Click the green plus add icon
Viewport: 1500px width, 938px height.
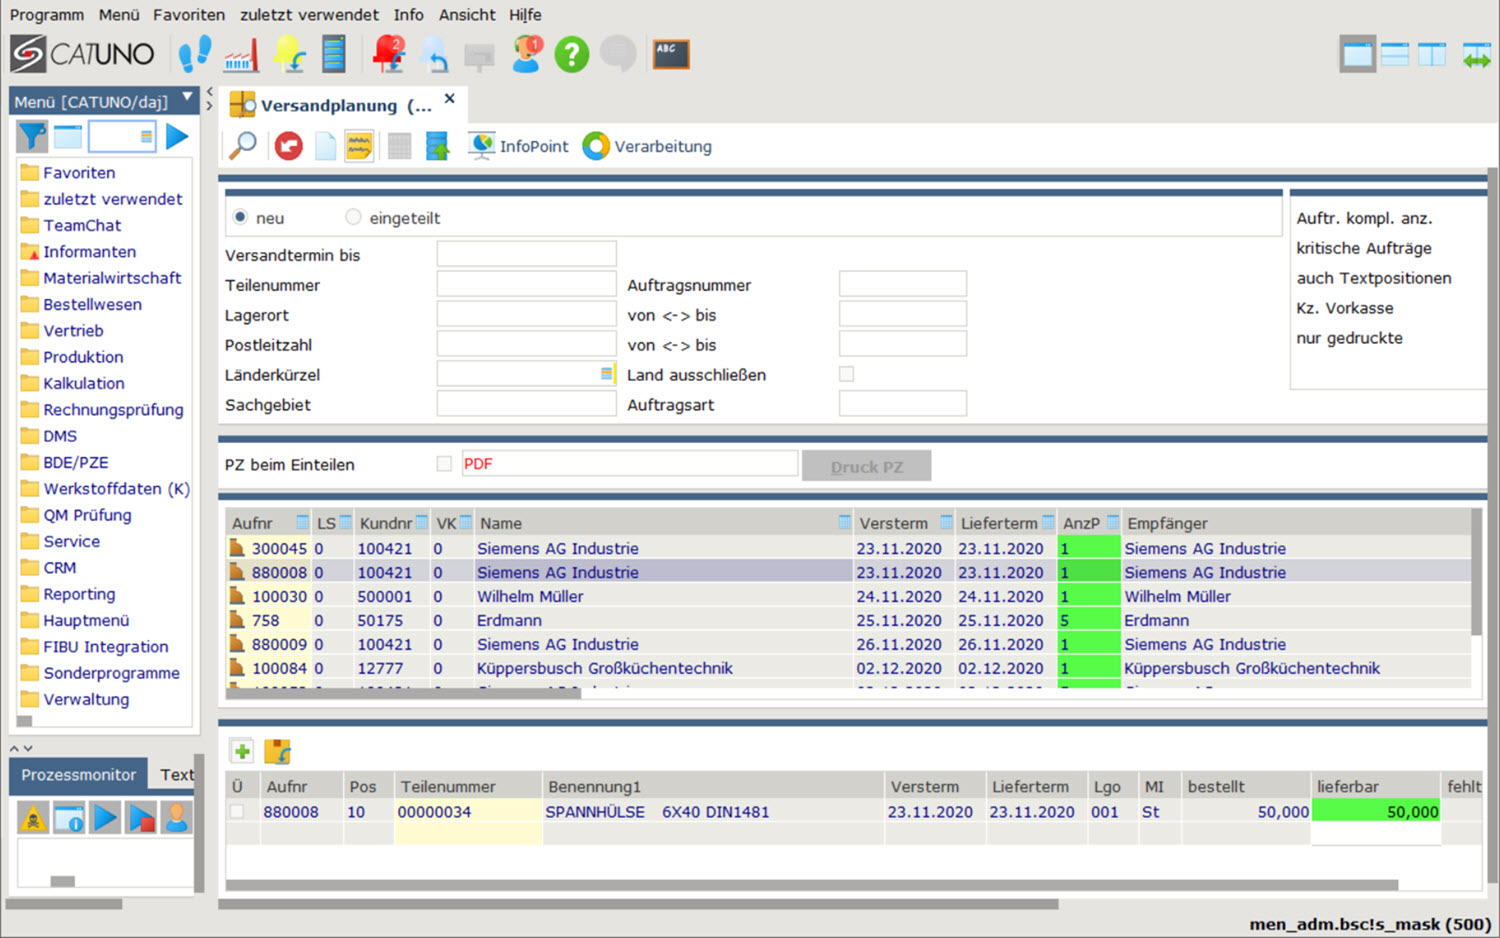242,751
